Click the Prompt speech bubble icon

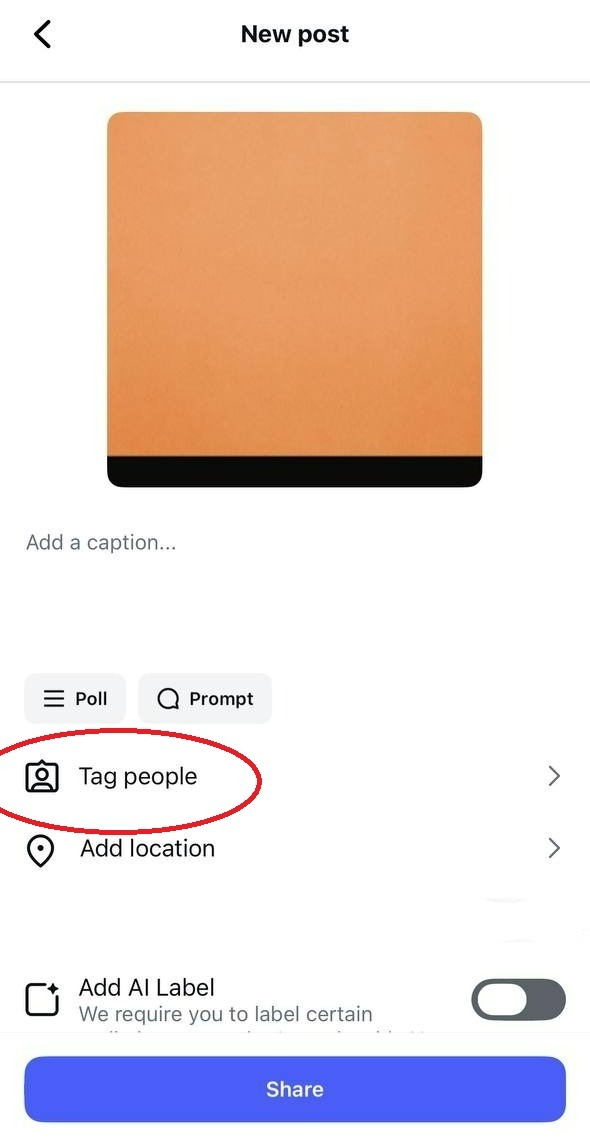pyautogui.click(x=168, y=699)
